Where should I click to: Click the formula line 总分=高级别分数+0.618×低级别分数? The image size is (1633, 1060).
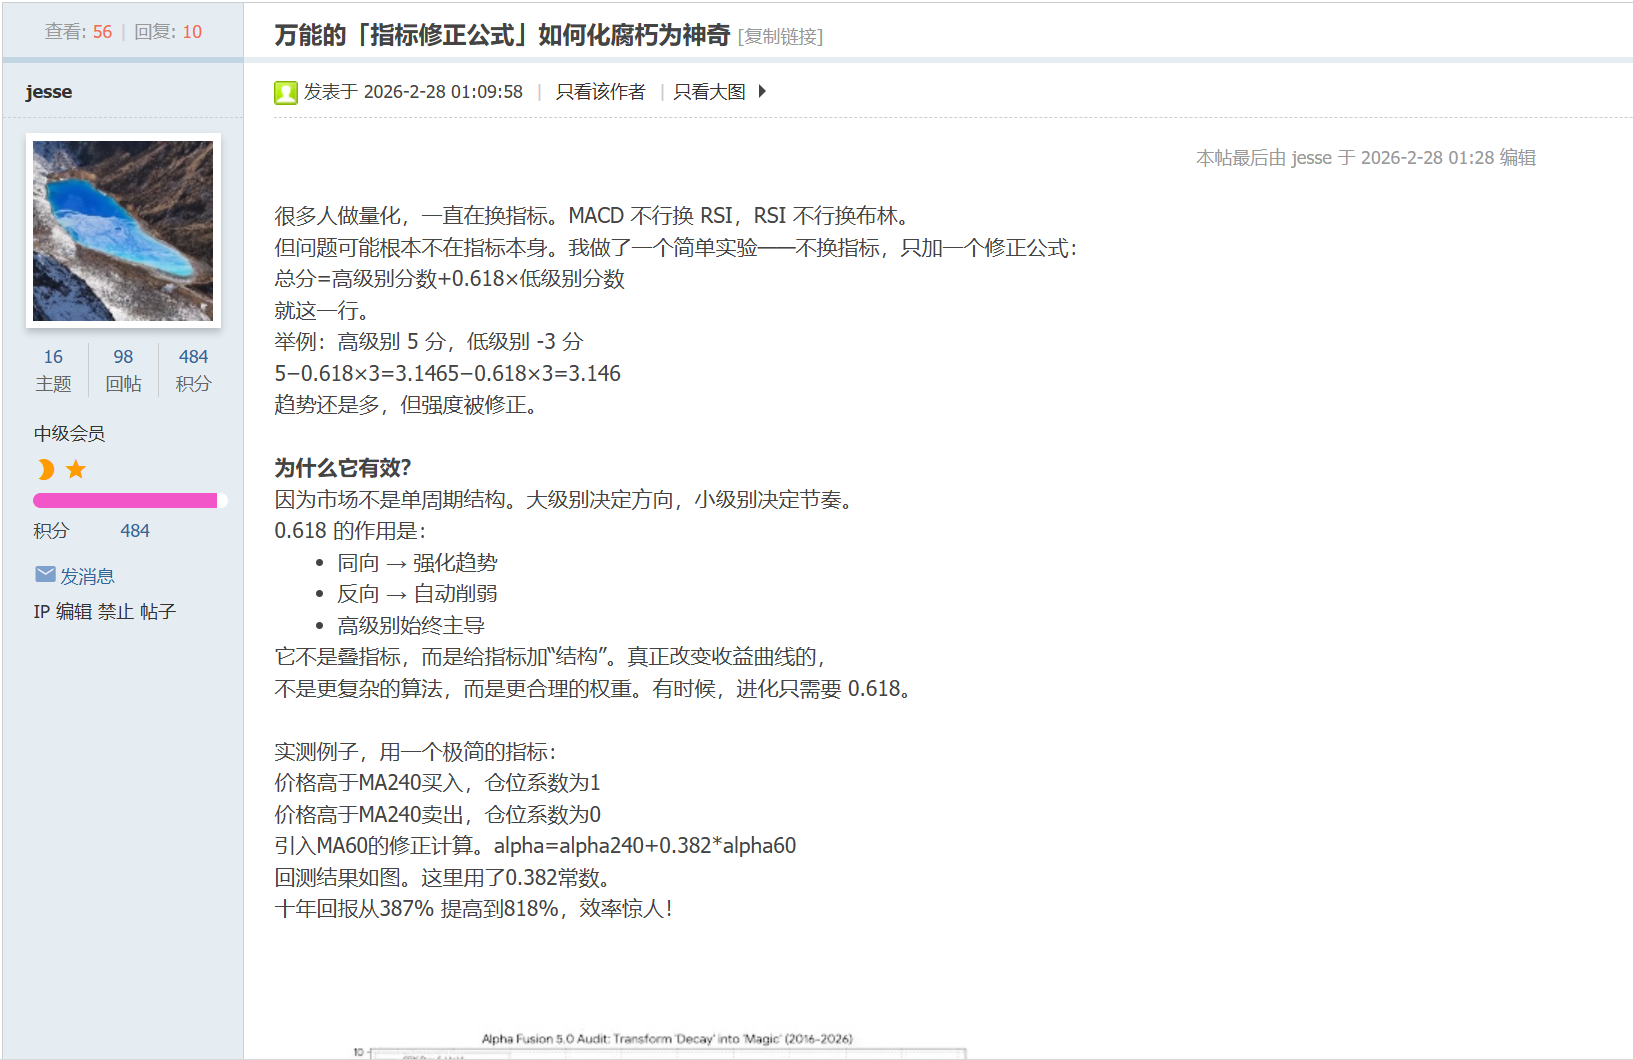coord(450,279)
